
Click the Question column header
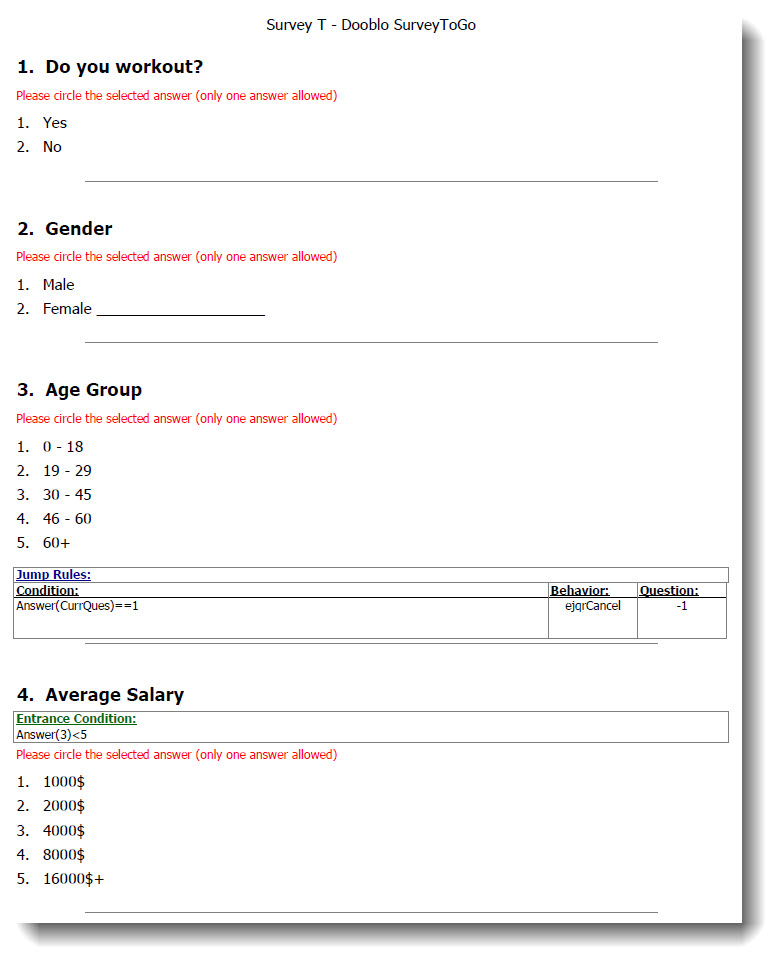[x=669, y=590]
